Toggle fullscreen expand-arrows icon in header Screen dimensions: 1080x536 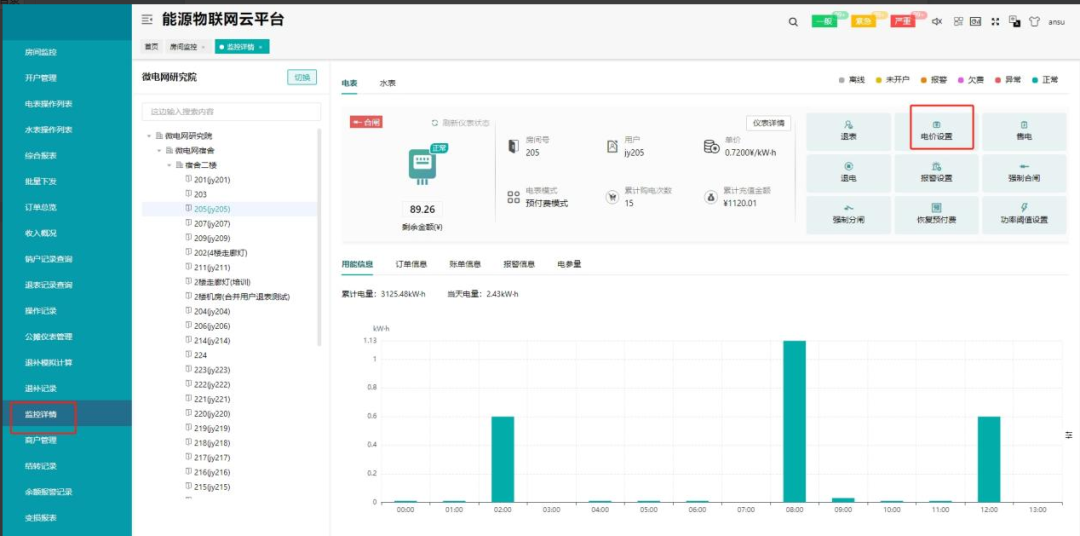point(995,21)
